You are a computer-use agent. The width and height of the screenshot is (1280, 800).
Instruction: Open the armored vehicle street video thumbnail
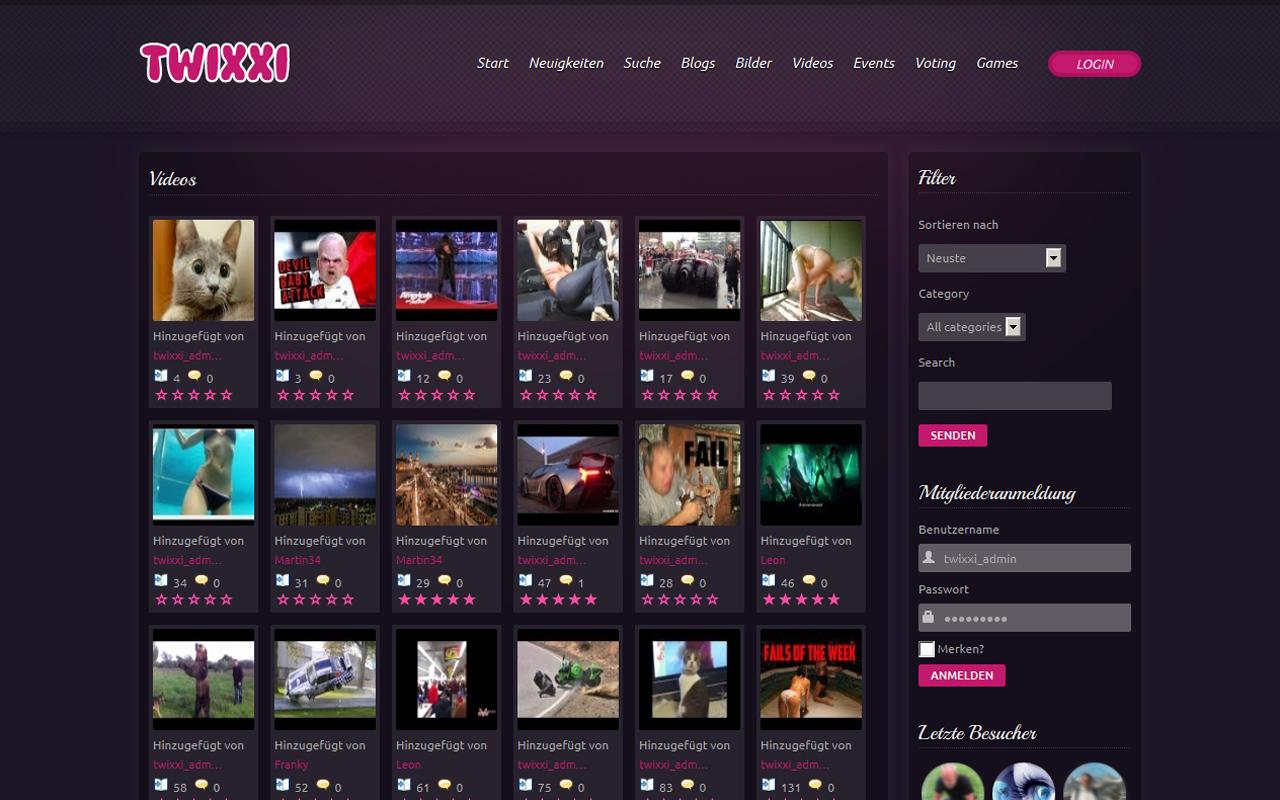click(689, 271)
